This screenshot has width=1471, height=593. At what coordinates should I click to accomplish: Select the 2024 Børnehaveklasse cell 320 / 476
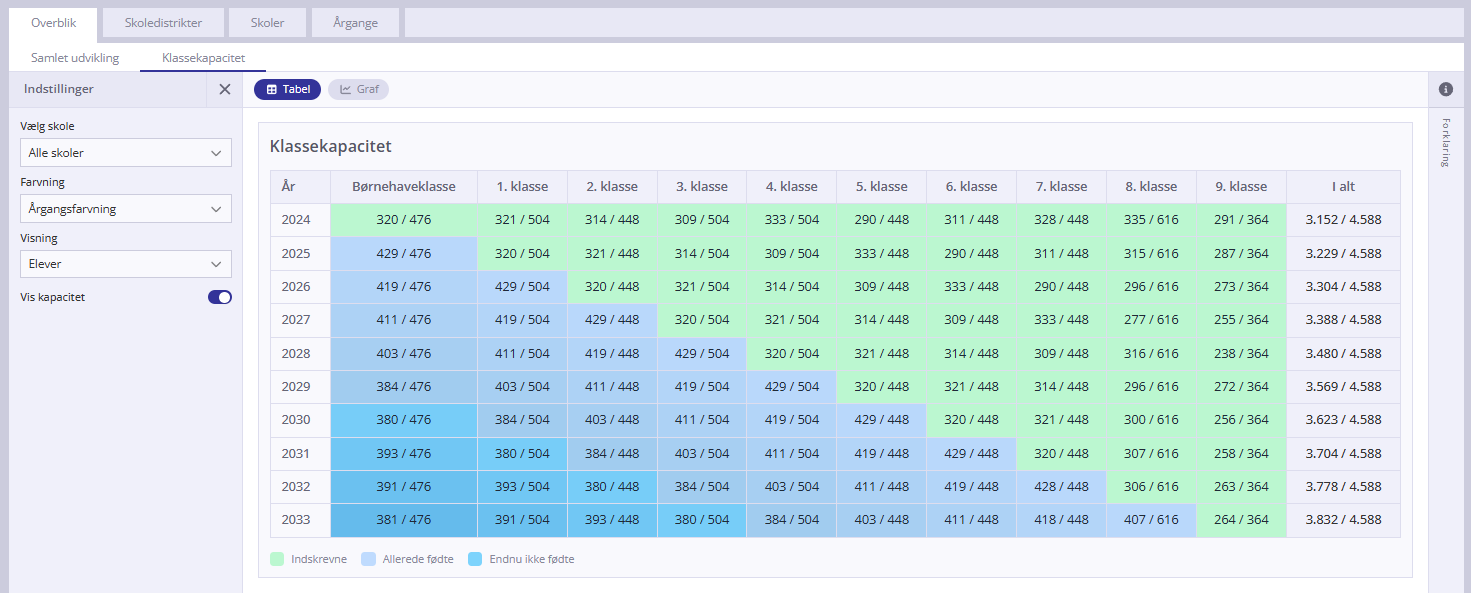404,220
